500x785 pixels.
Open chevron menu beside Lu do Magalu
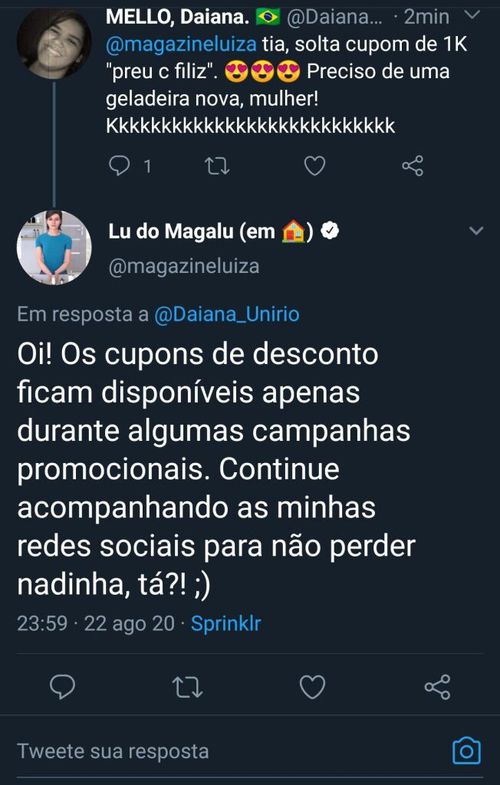pos(476,231)
